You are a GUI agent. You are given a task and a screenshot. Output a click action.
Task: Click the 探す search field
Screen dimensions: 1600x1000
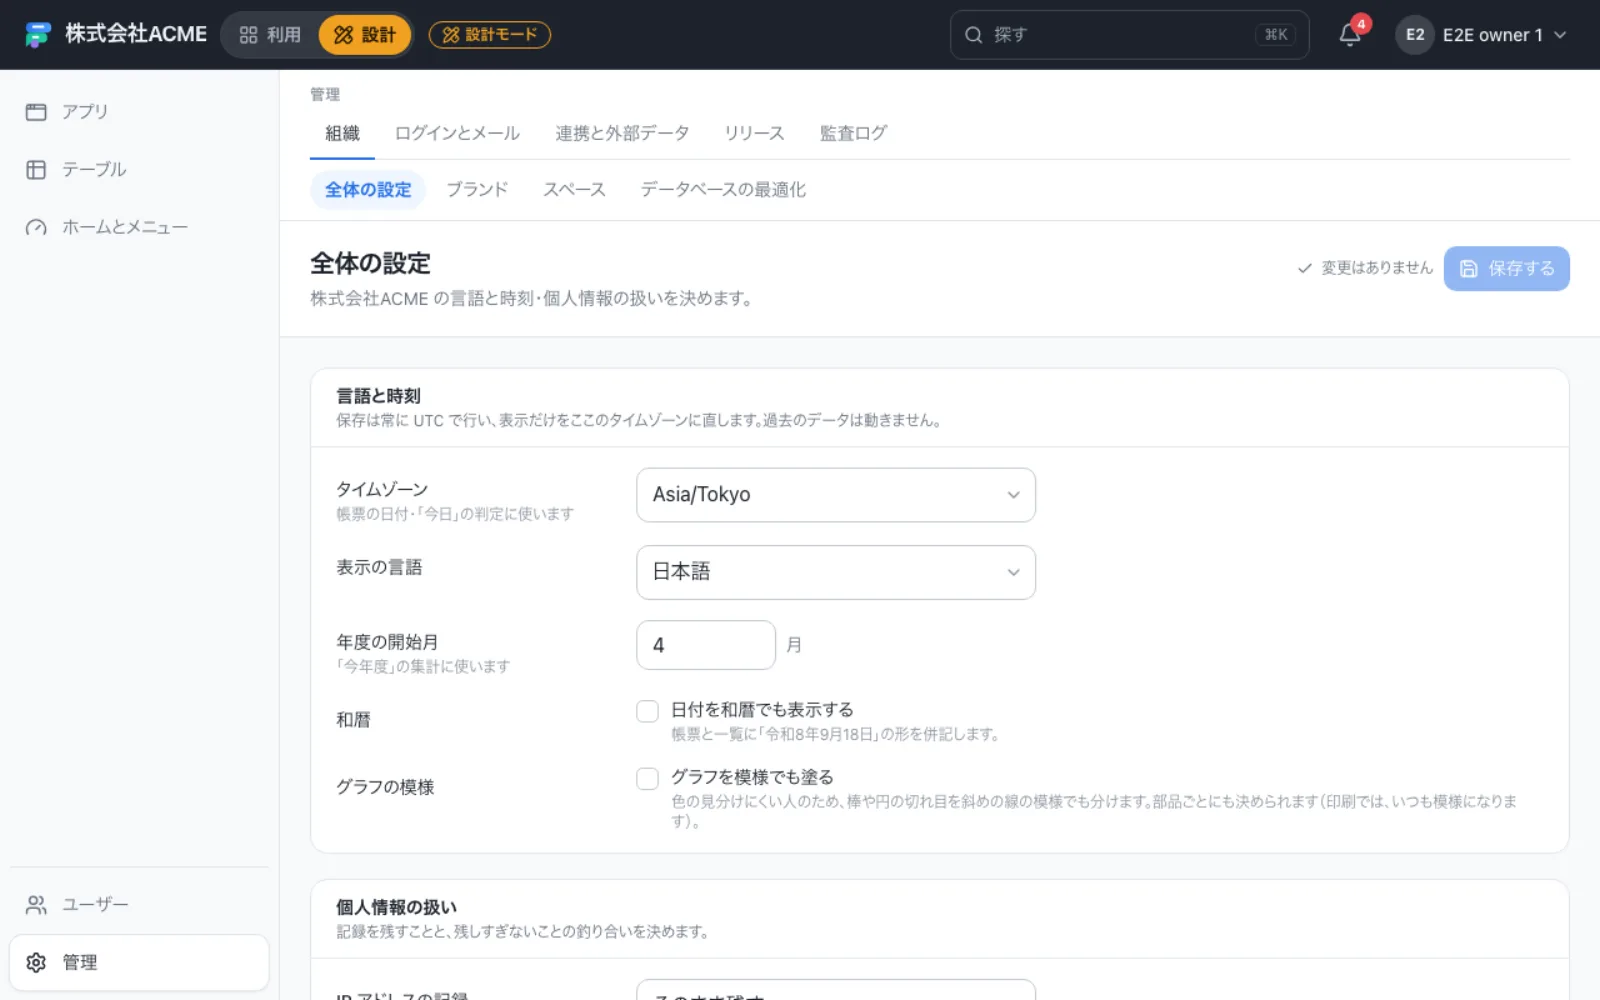pos(1129,35)
